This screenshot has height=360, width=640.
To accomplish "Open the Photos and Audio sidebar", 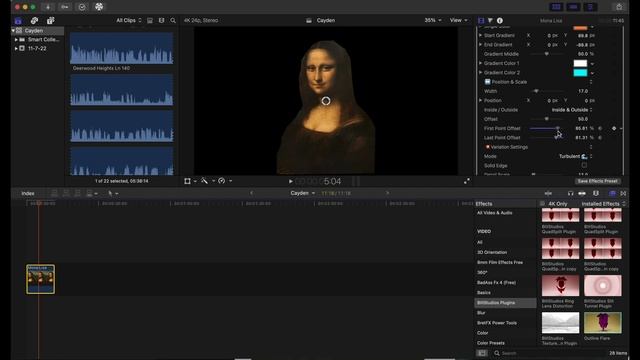I will [34, 20].
